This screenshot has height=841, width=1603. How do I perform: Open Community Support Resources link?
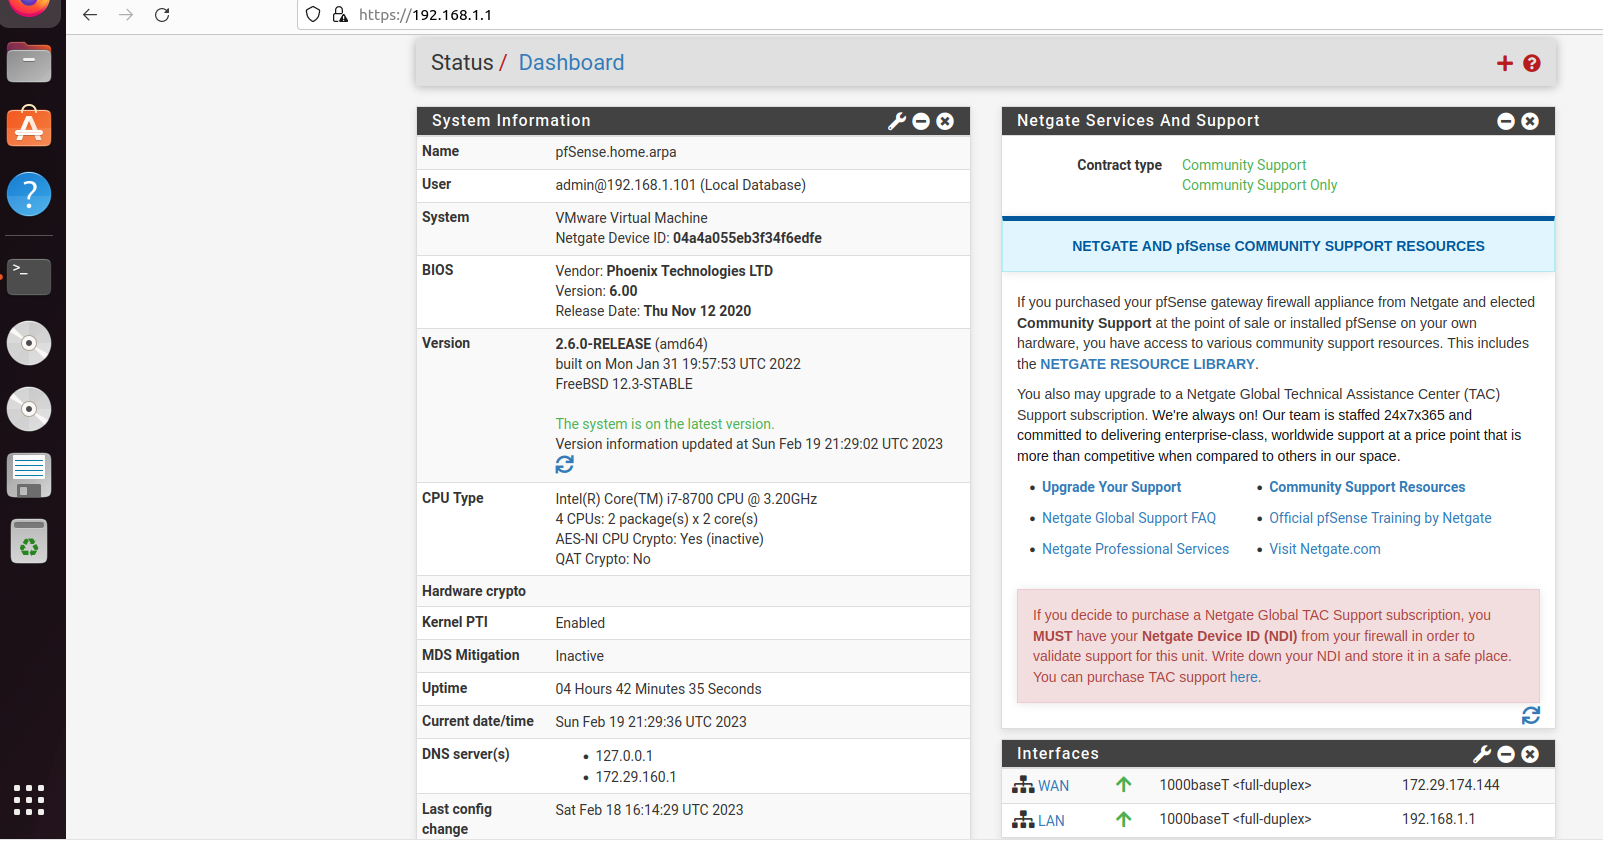click(1367, 487)
